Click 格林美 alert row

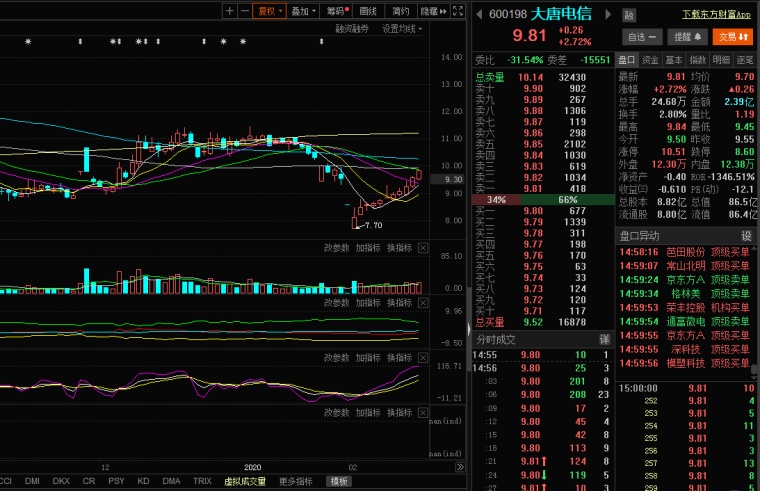pyautogui.click(x=685, y=293)
